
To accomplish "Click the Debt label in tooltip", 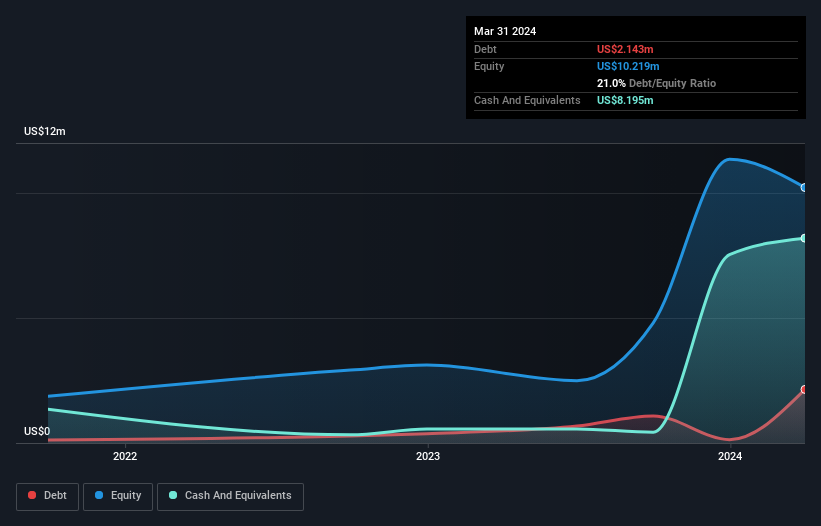I will (485, 49).
